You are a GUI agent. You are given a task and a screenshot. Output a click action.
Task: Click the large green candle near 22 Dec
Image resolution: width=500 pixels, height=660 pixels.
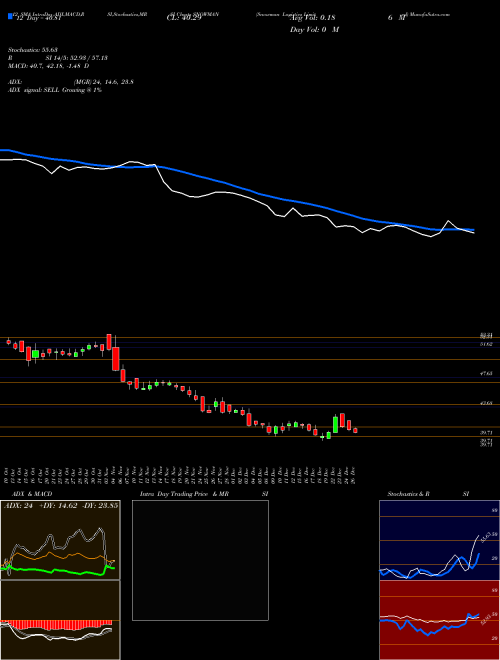pyautogui.click(x=335, y=424)
